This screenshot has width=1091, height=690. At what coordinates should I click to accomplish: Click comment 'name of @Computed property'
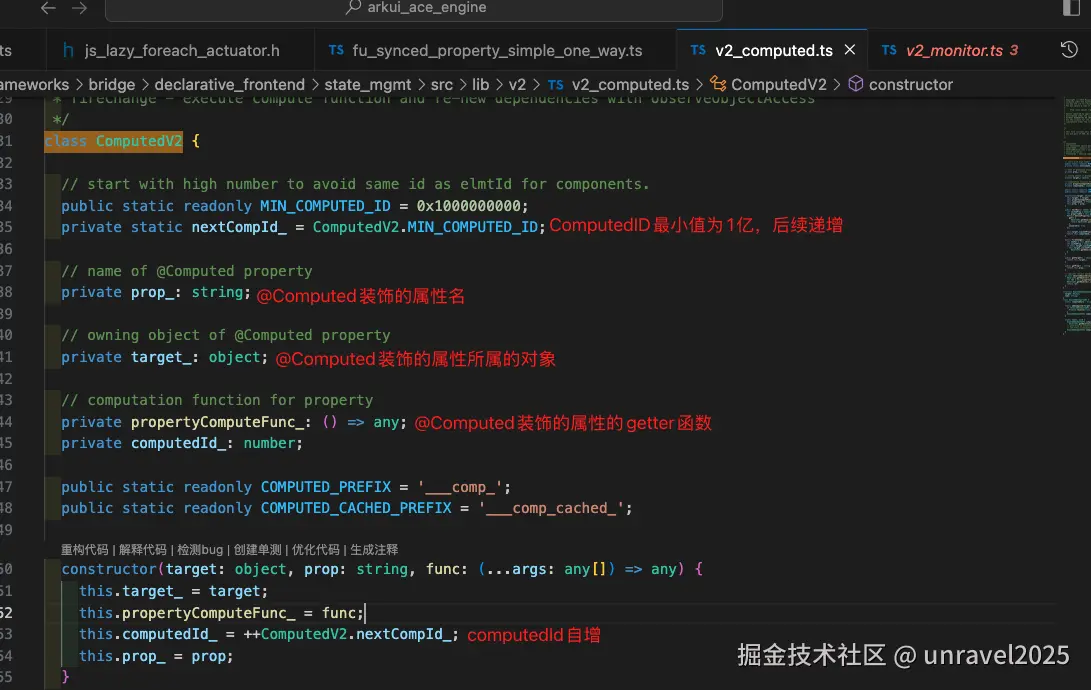(186, 271)
